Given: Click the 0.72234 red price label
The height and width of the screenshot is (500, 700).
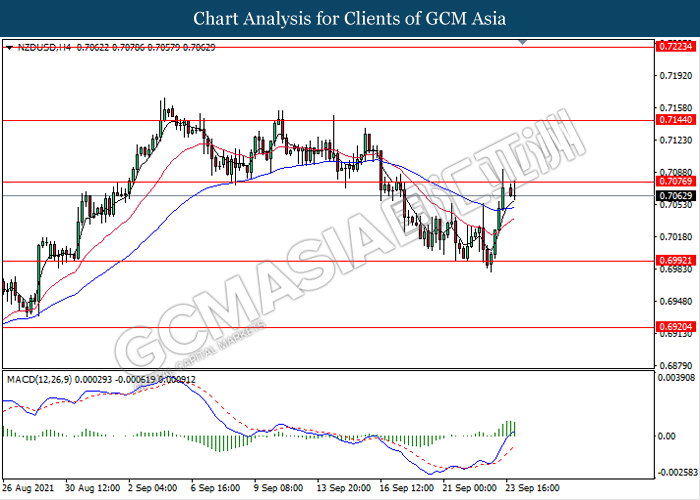Looking at the screenshot, I should pyautogui.click(x=675, y=46).
